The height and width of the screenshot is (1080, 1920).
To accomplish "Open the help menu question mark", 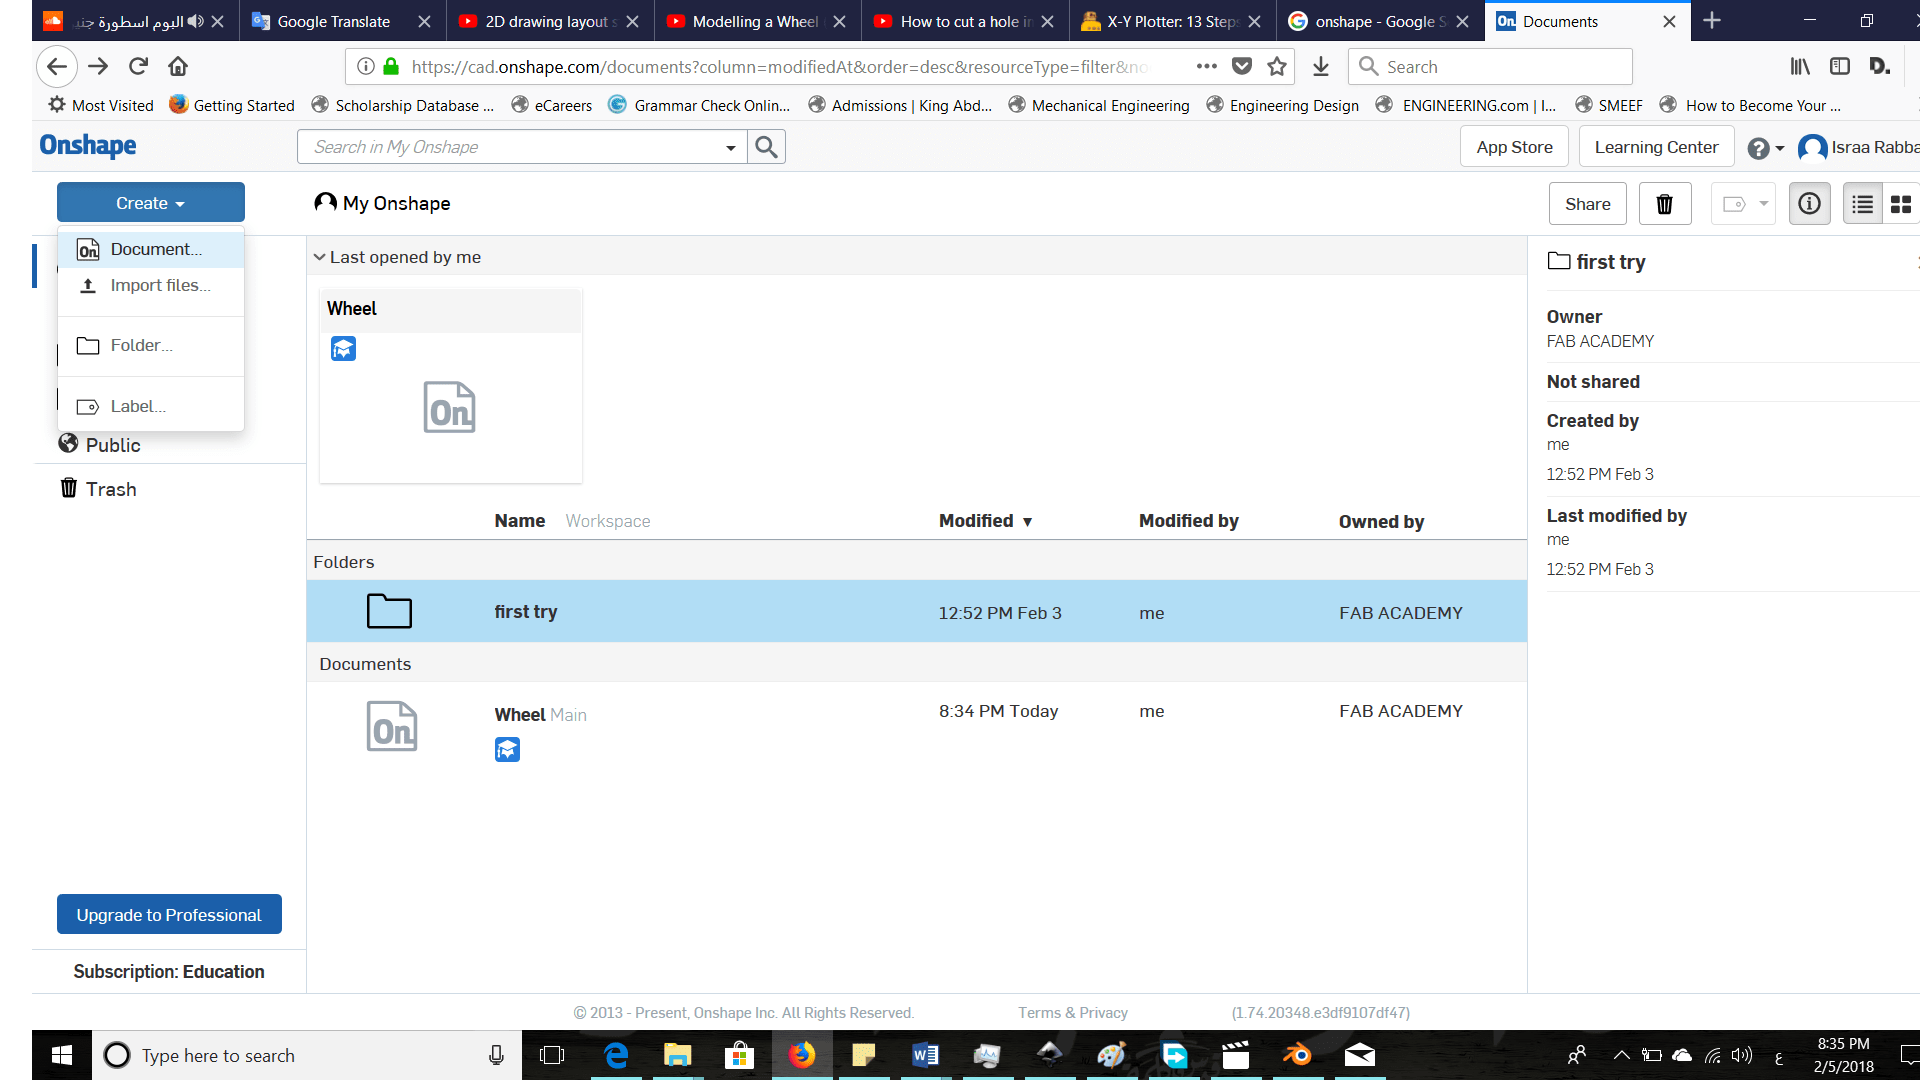I will [1765, 148].
